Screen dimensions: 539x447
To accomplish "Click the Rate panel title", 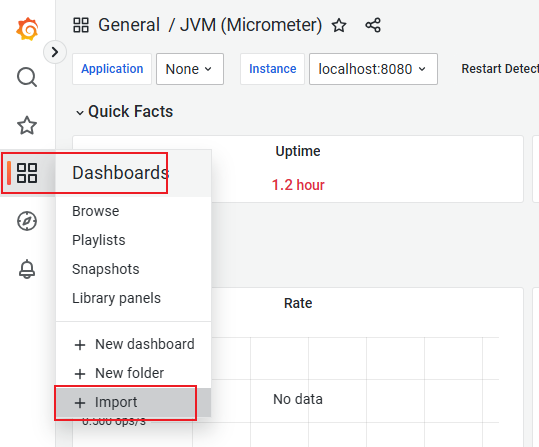I will point(298,303).
